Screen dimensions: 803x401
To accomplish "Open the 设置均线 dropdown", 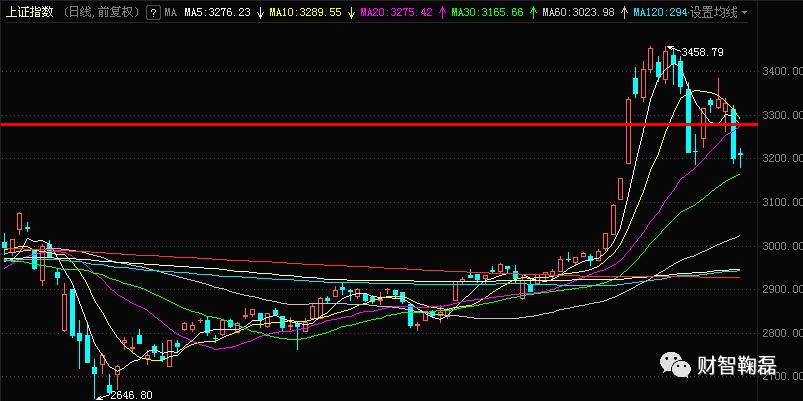I will coord(718,13).
